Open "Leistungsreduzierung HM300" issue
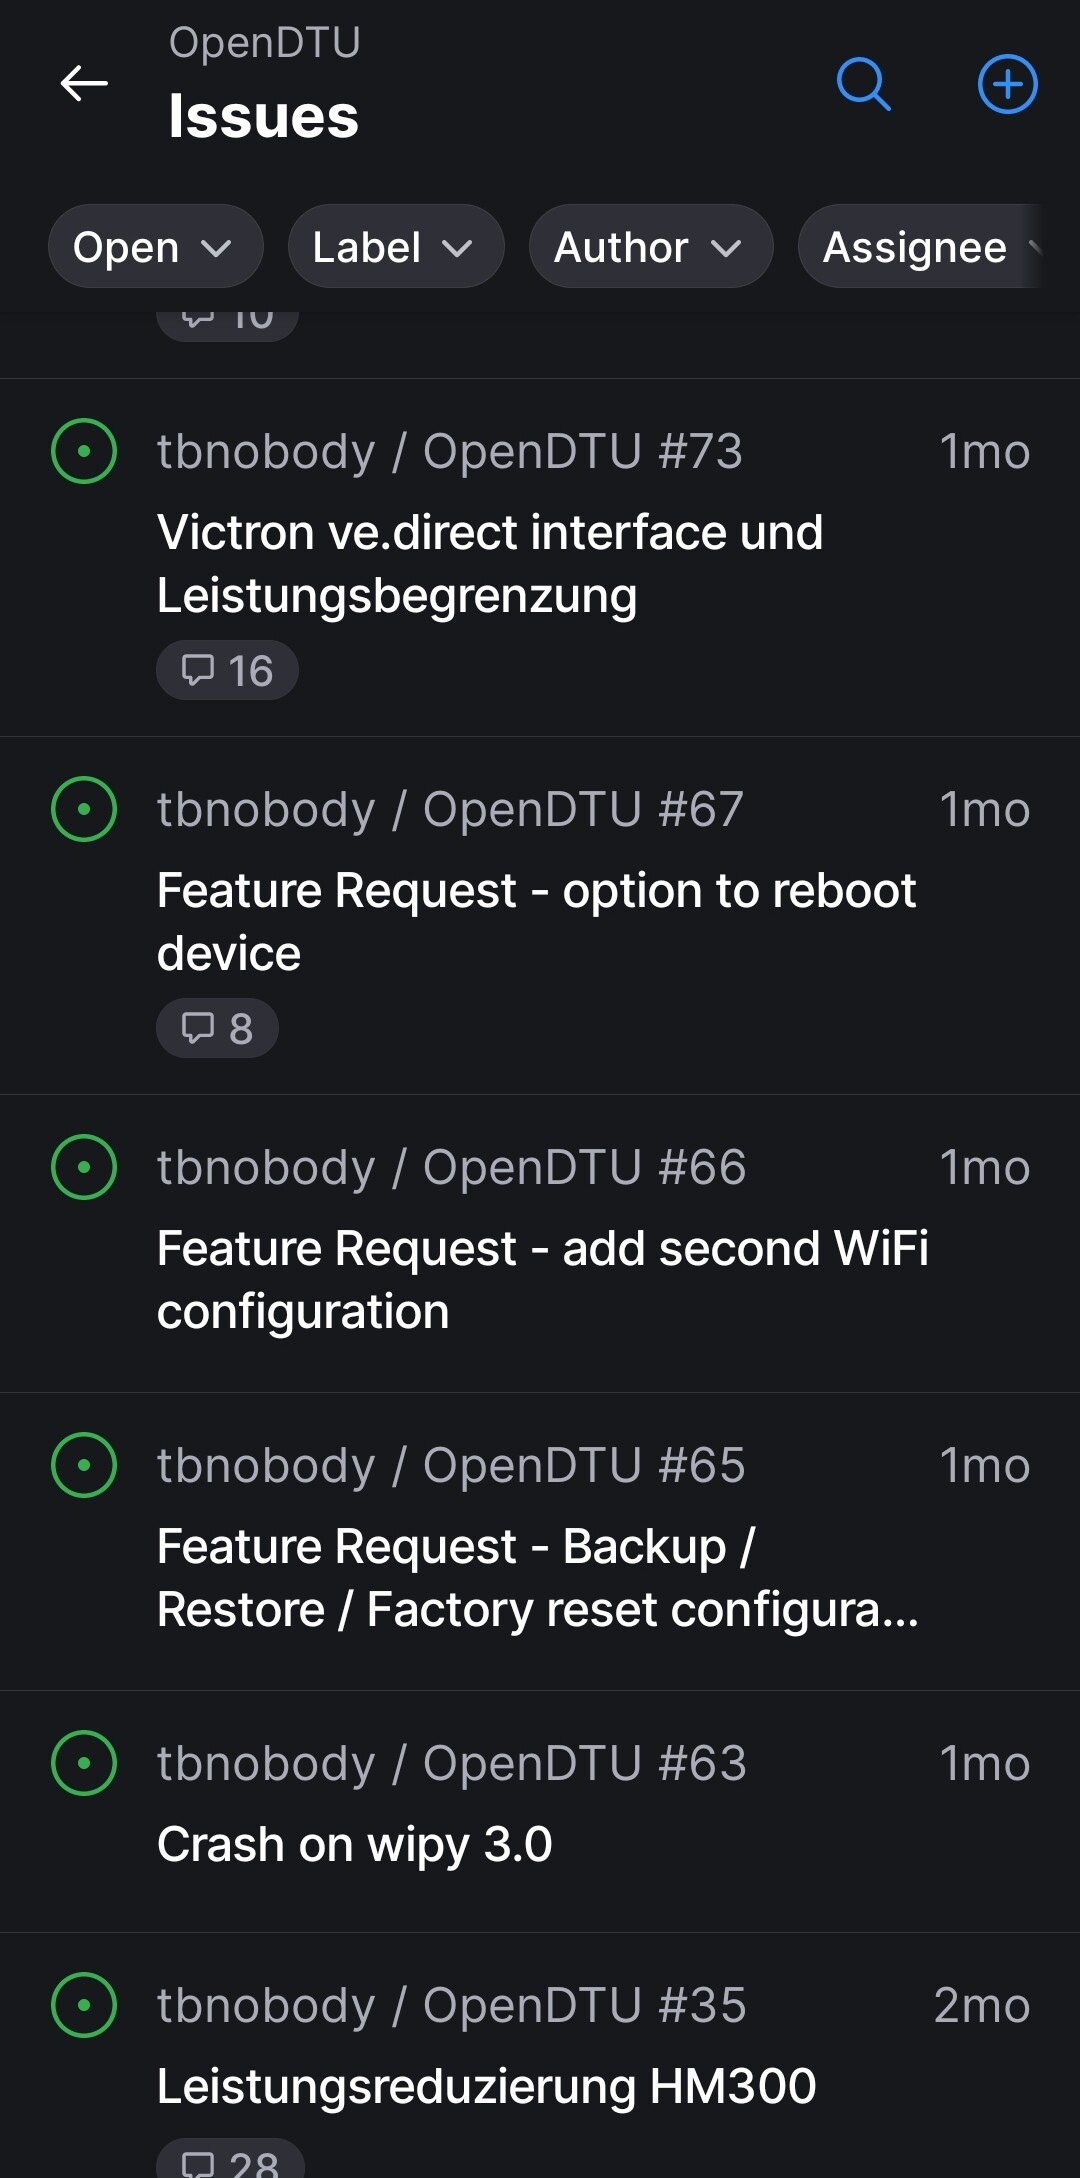The height and width of the screenshot is (2178, 1080). (x=487, y=2086)
